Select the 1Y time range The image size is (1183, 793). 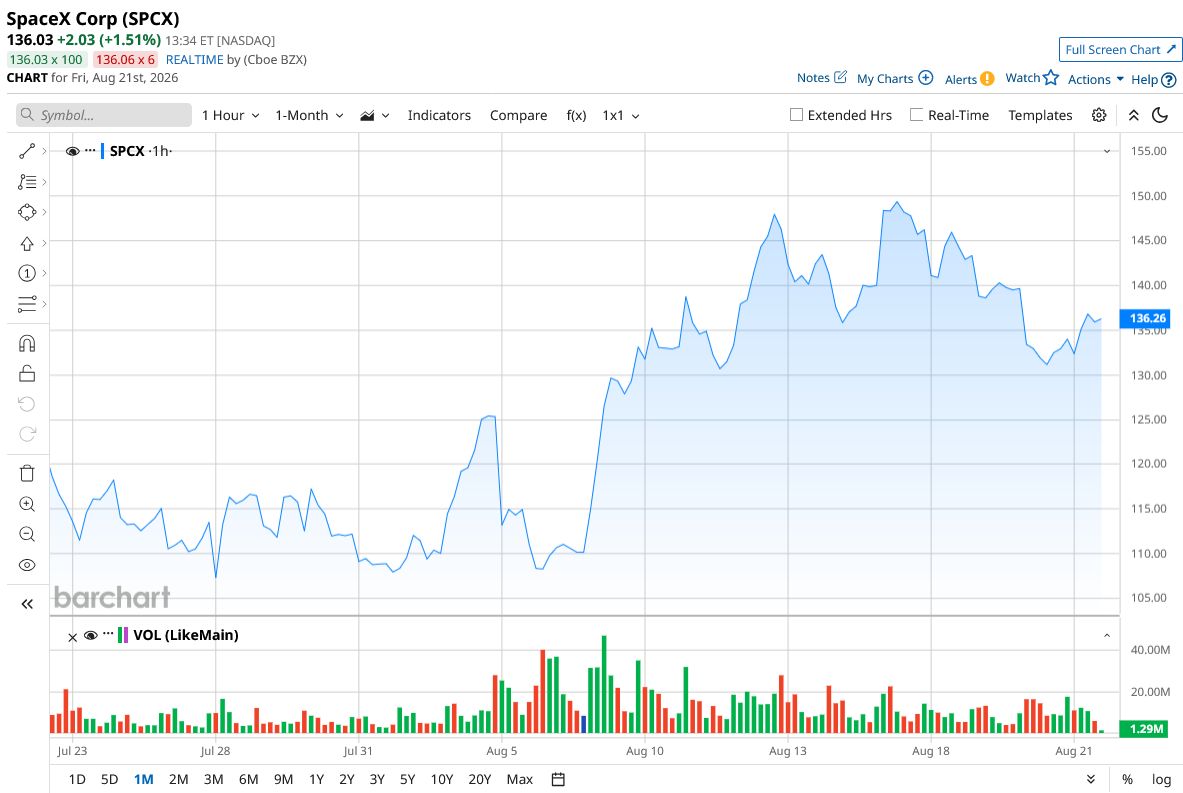point(316,779)
